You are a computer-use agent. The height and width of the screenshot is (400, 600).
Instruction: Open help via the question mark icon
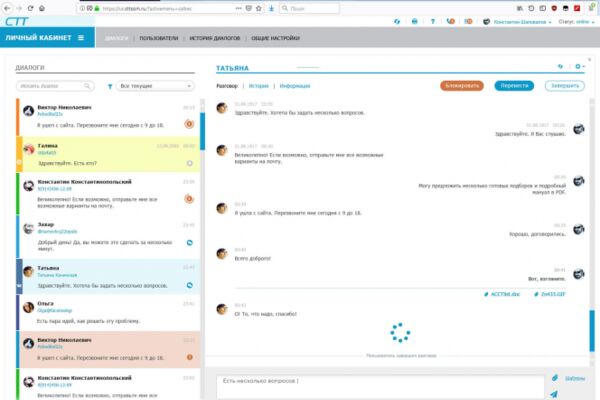pyautogui.click(x=432, y=21)
